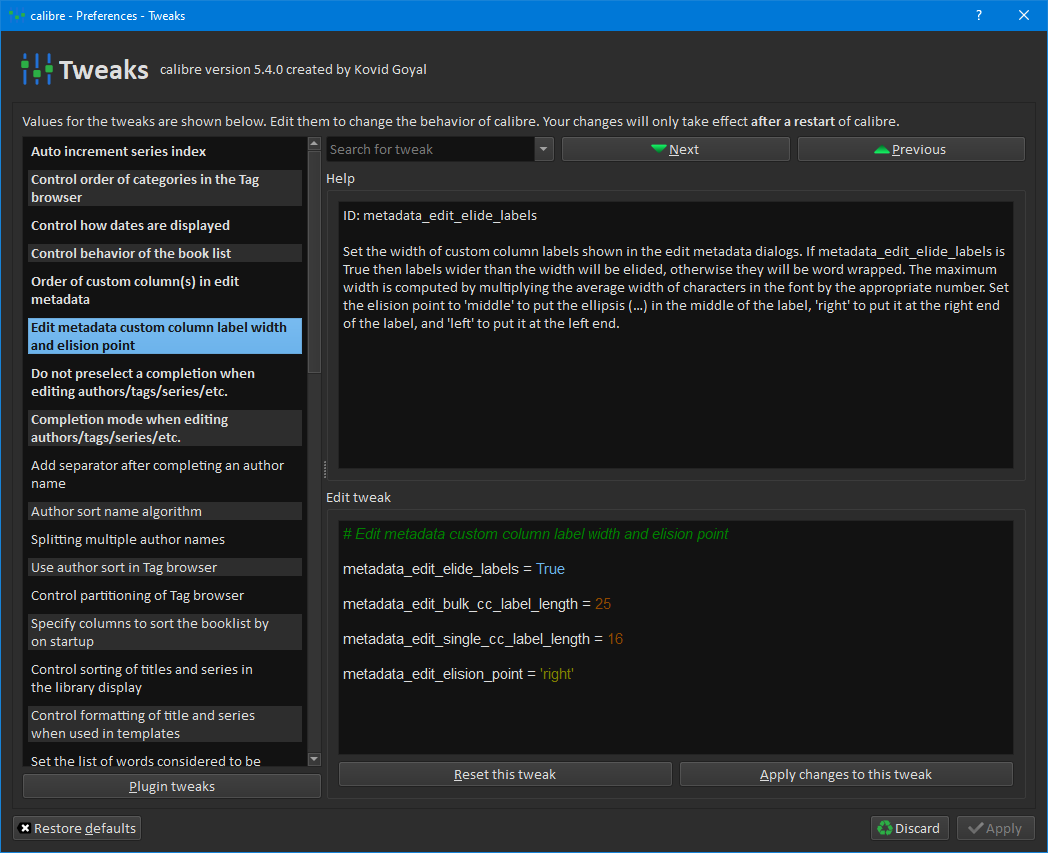Select Author sort name algorithm
This screenshot has width=1048, height=853.
coord(165,511)
